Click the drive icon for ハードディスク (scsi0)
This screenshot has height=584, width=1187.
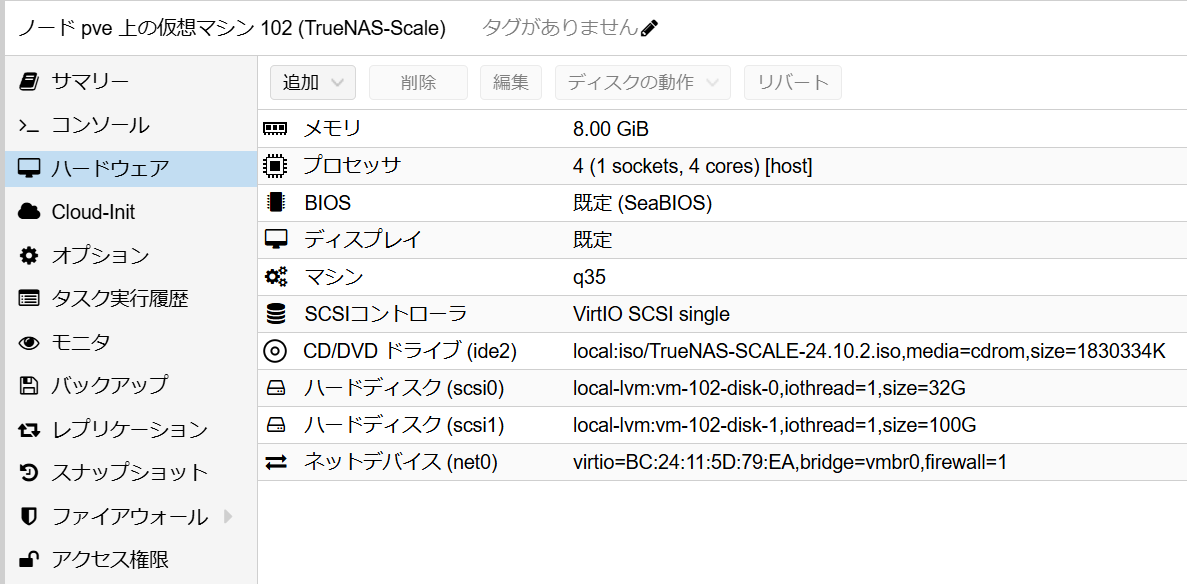(275, 389)
